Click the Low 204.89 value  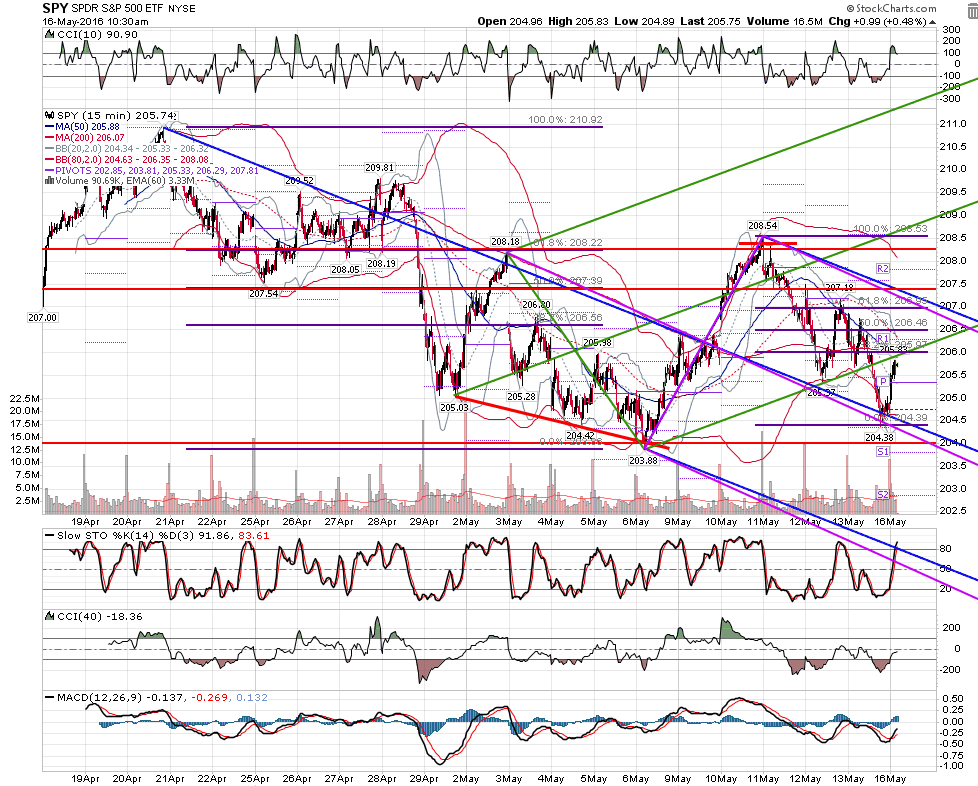pyautogui.click(x=644, y=21)
